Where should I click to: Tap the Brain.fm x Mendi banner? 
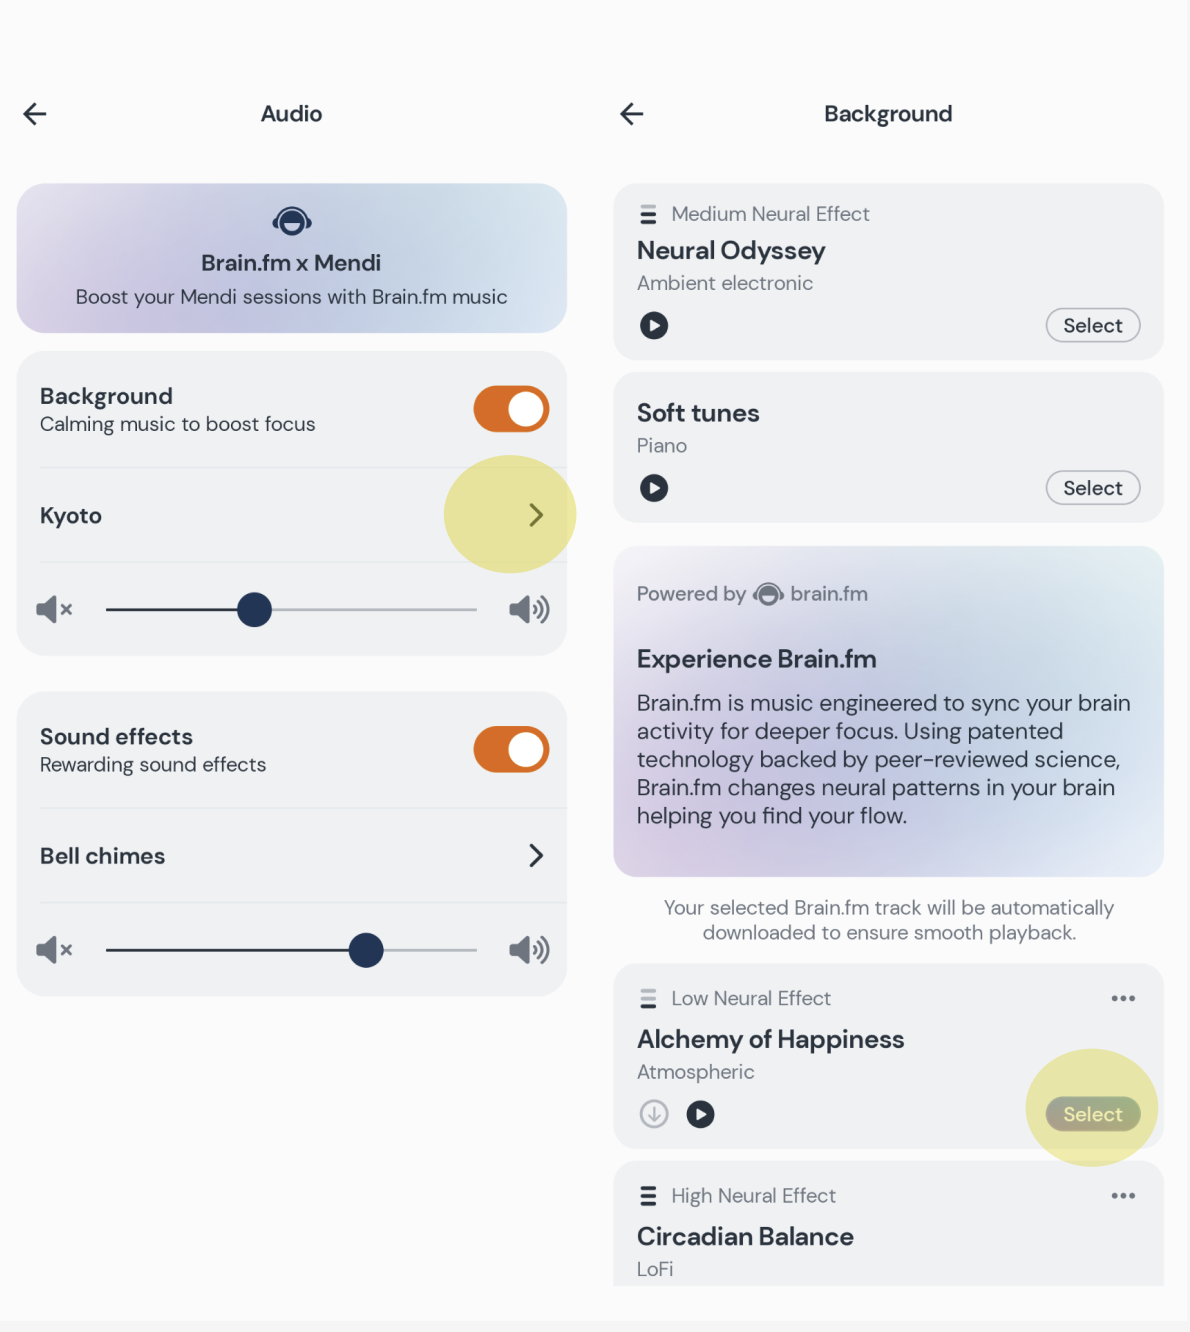291,258
